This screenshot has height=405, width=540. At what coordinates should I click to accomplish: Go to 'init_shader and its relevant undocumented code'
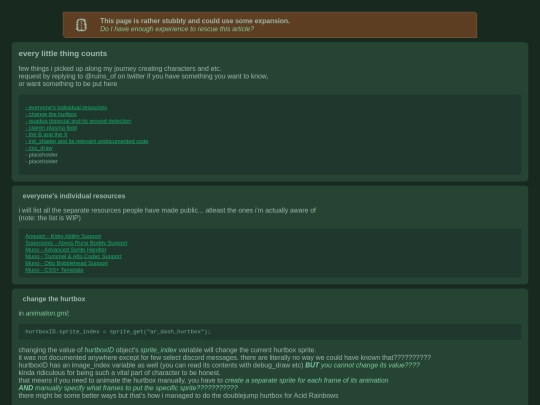point(87,141)
